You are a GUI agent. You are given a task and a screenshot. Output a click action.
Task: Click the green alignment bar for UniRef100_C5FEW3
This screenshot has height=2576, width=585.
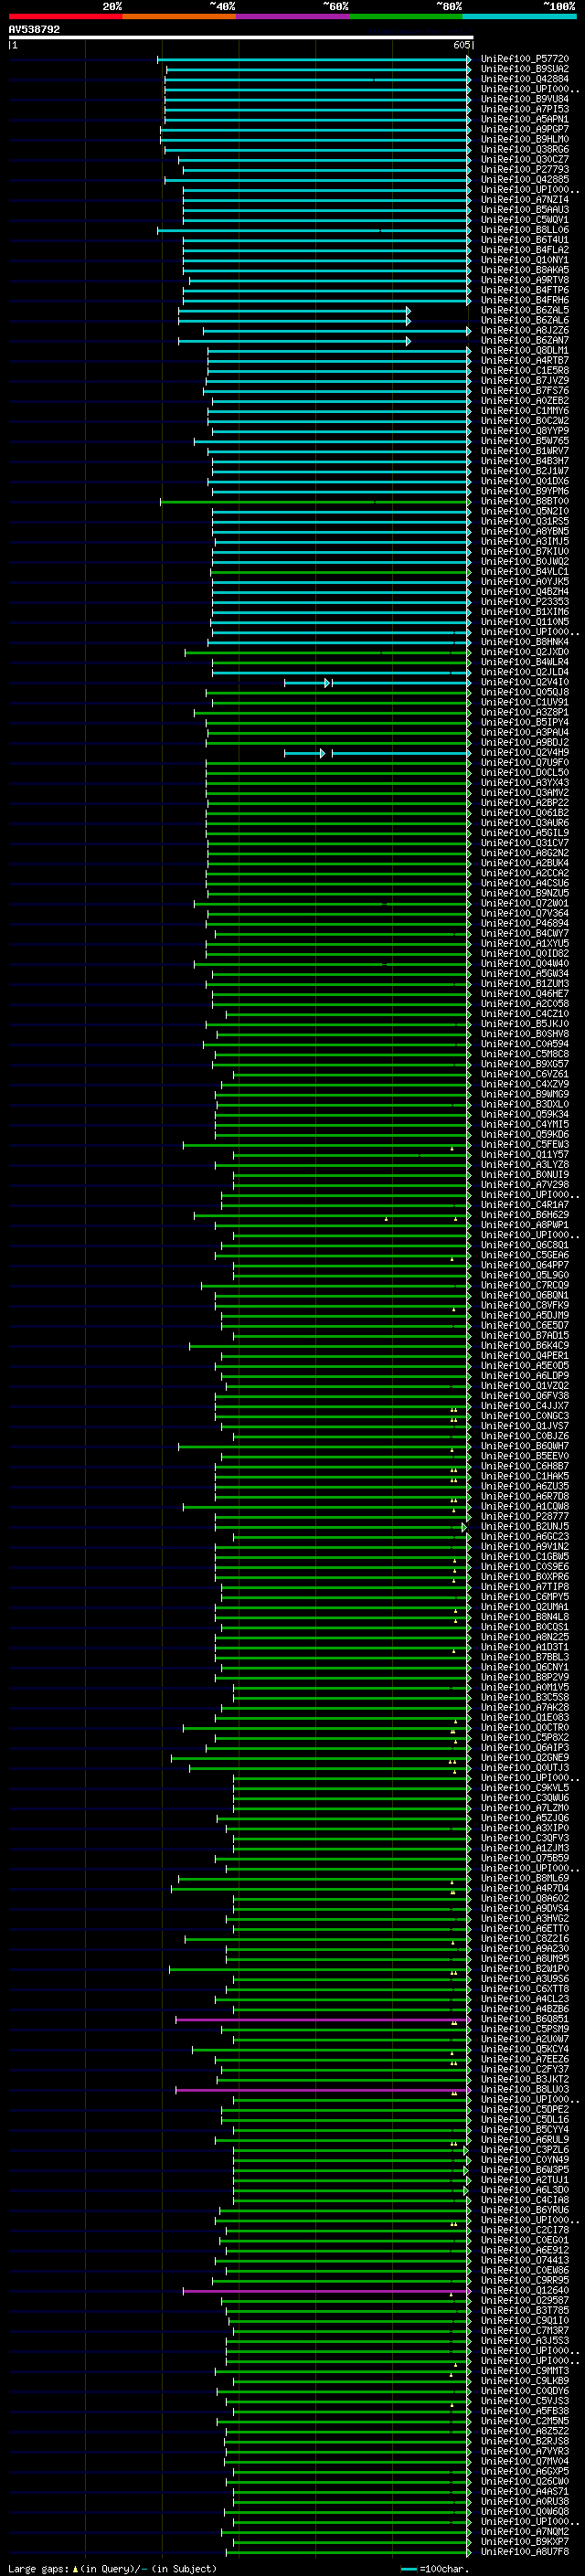(x=327, y=1145)
